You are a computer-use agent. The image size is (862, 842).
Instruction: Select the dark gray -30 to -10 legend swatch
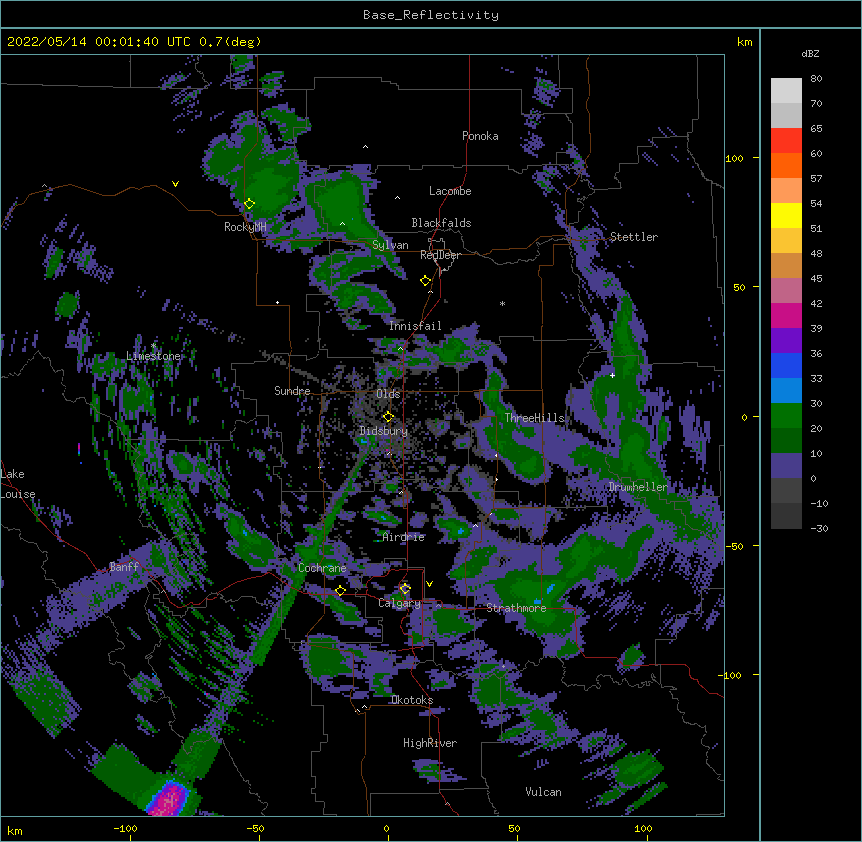coord(786,516)
